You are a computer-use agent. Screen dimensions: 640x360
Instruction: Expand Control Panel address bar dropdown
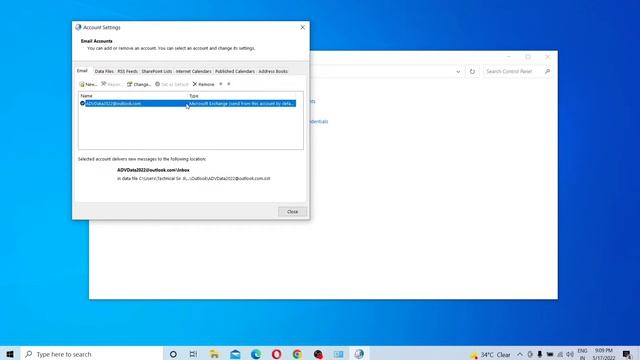point(458,71)
